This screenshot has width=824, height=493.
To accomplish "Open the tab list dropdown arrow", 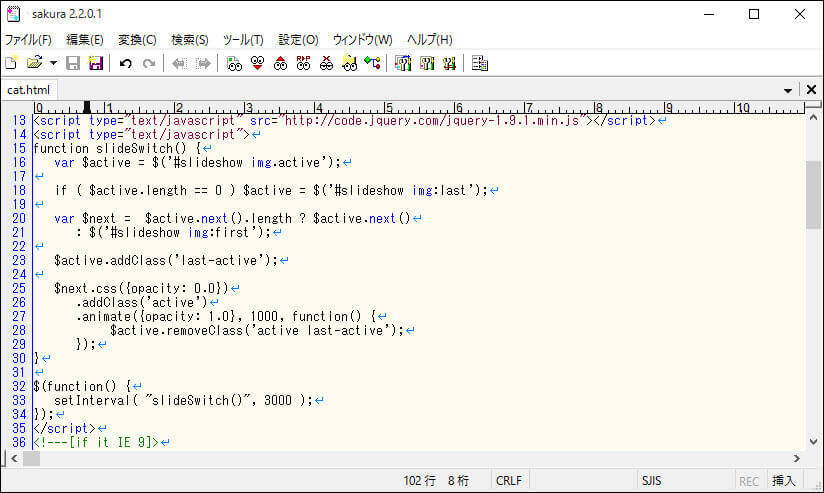I will point(788,90).
